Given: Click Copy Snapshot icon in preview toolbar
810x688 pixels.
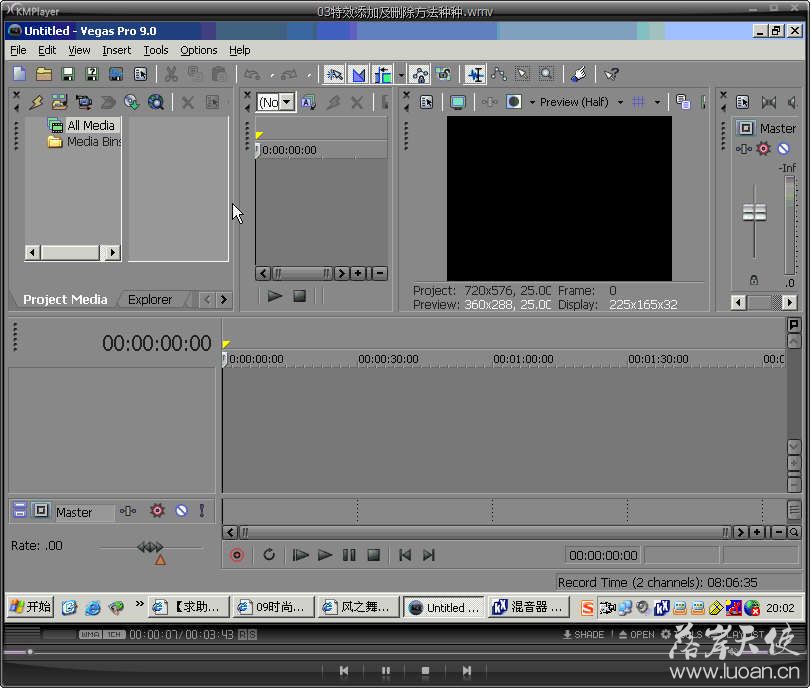Looking at the screenshot, I should coord(683,102).
